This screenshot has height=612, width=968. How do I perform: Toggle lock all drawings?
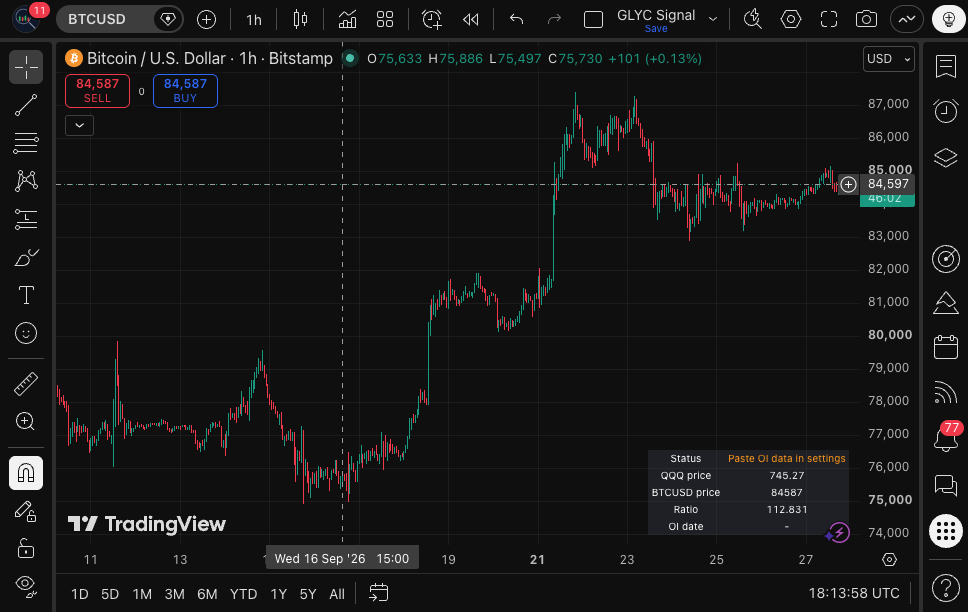pos(26,548)
